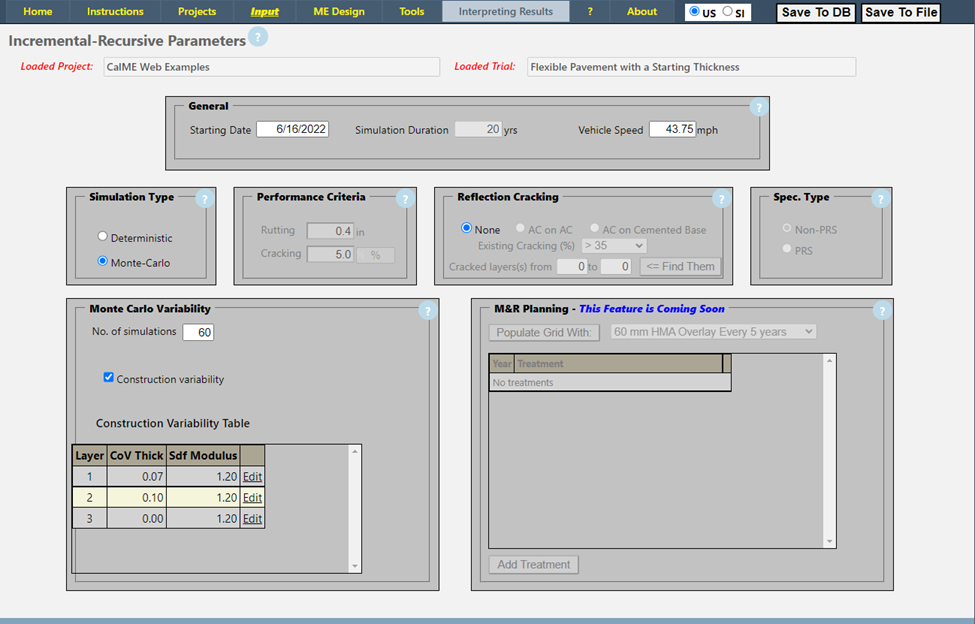Image resolution: width=975 pixels, height=624 pixels.
Task: Open M&R Planning help icon
Action: point(881,311)
